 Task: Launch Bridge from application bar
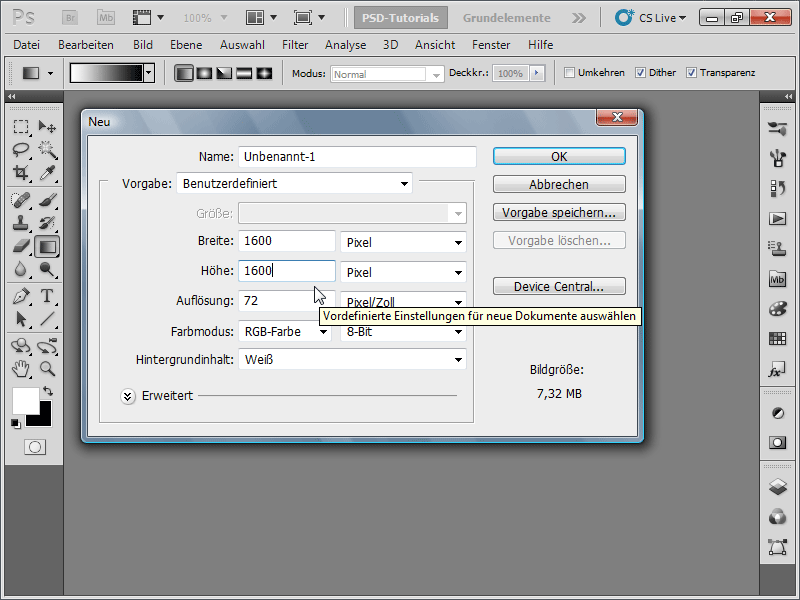(x=70, y=18)
